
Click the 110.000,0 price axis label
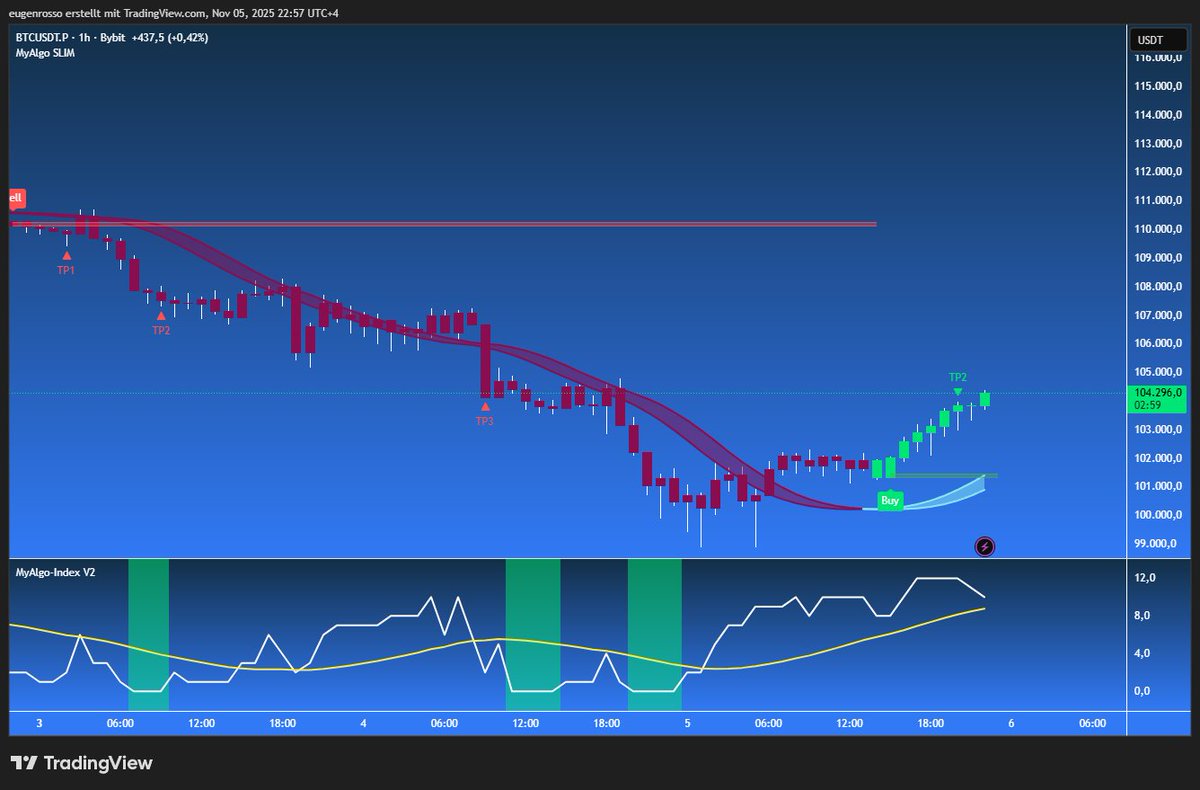click(1158, 229)
